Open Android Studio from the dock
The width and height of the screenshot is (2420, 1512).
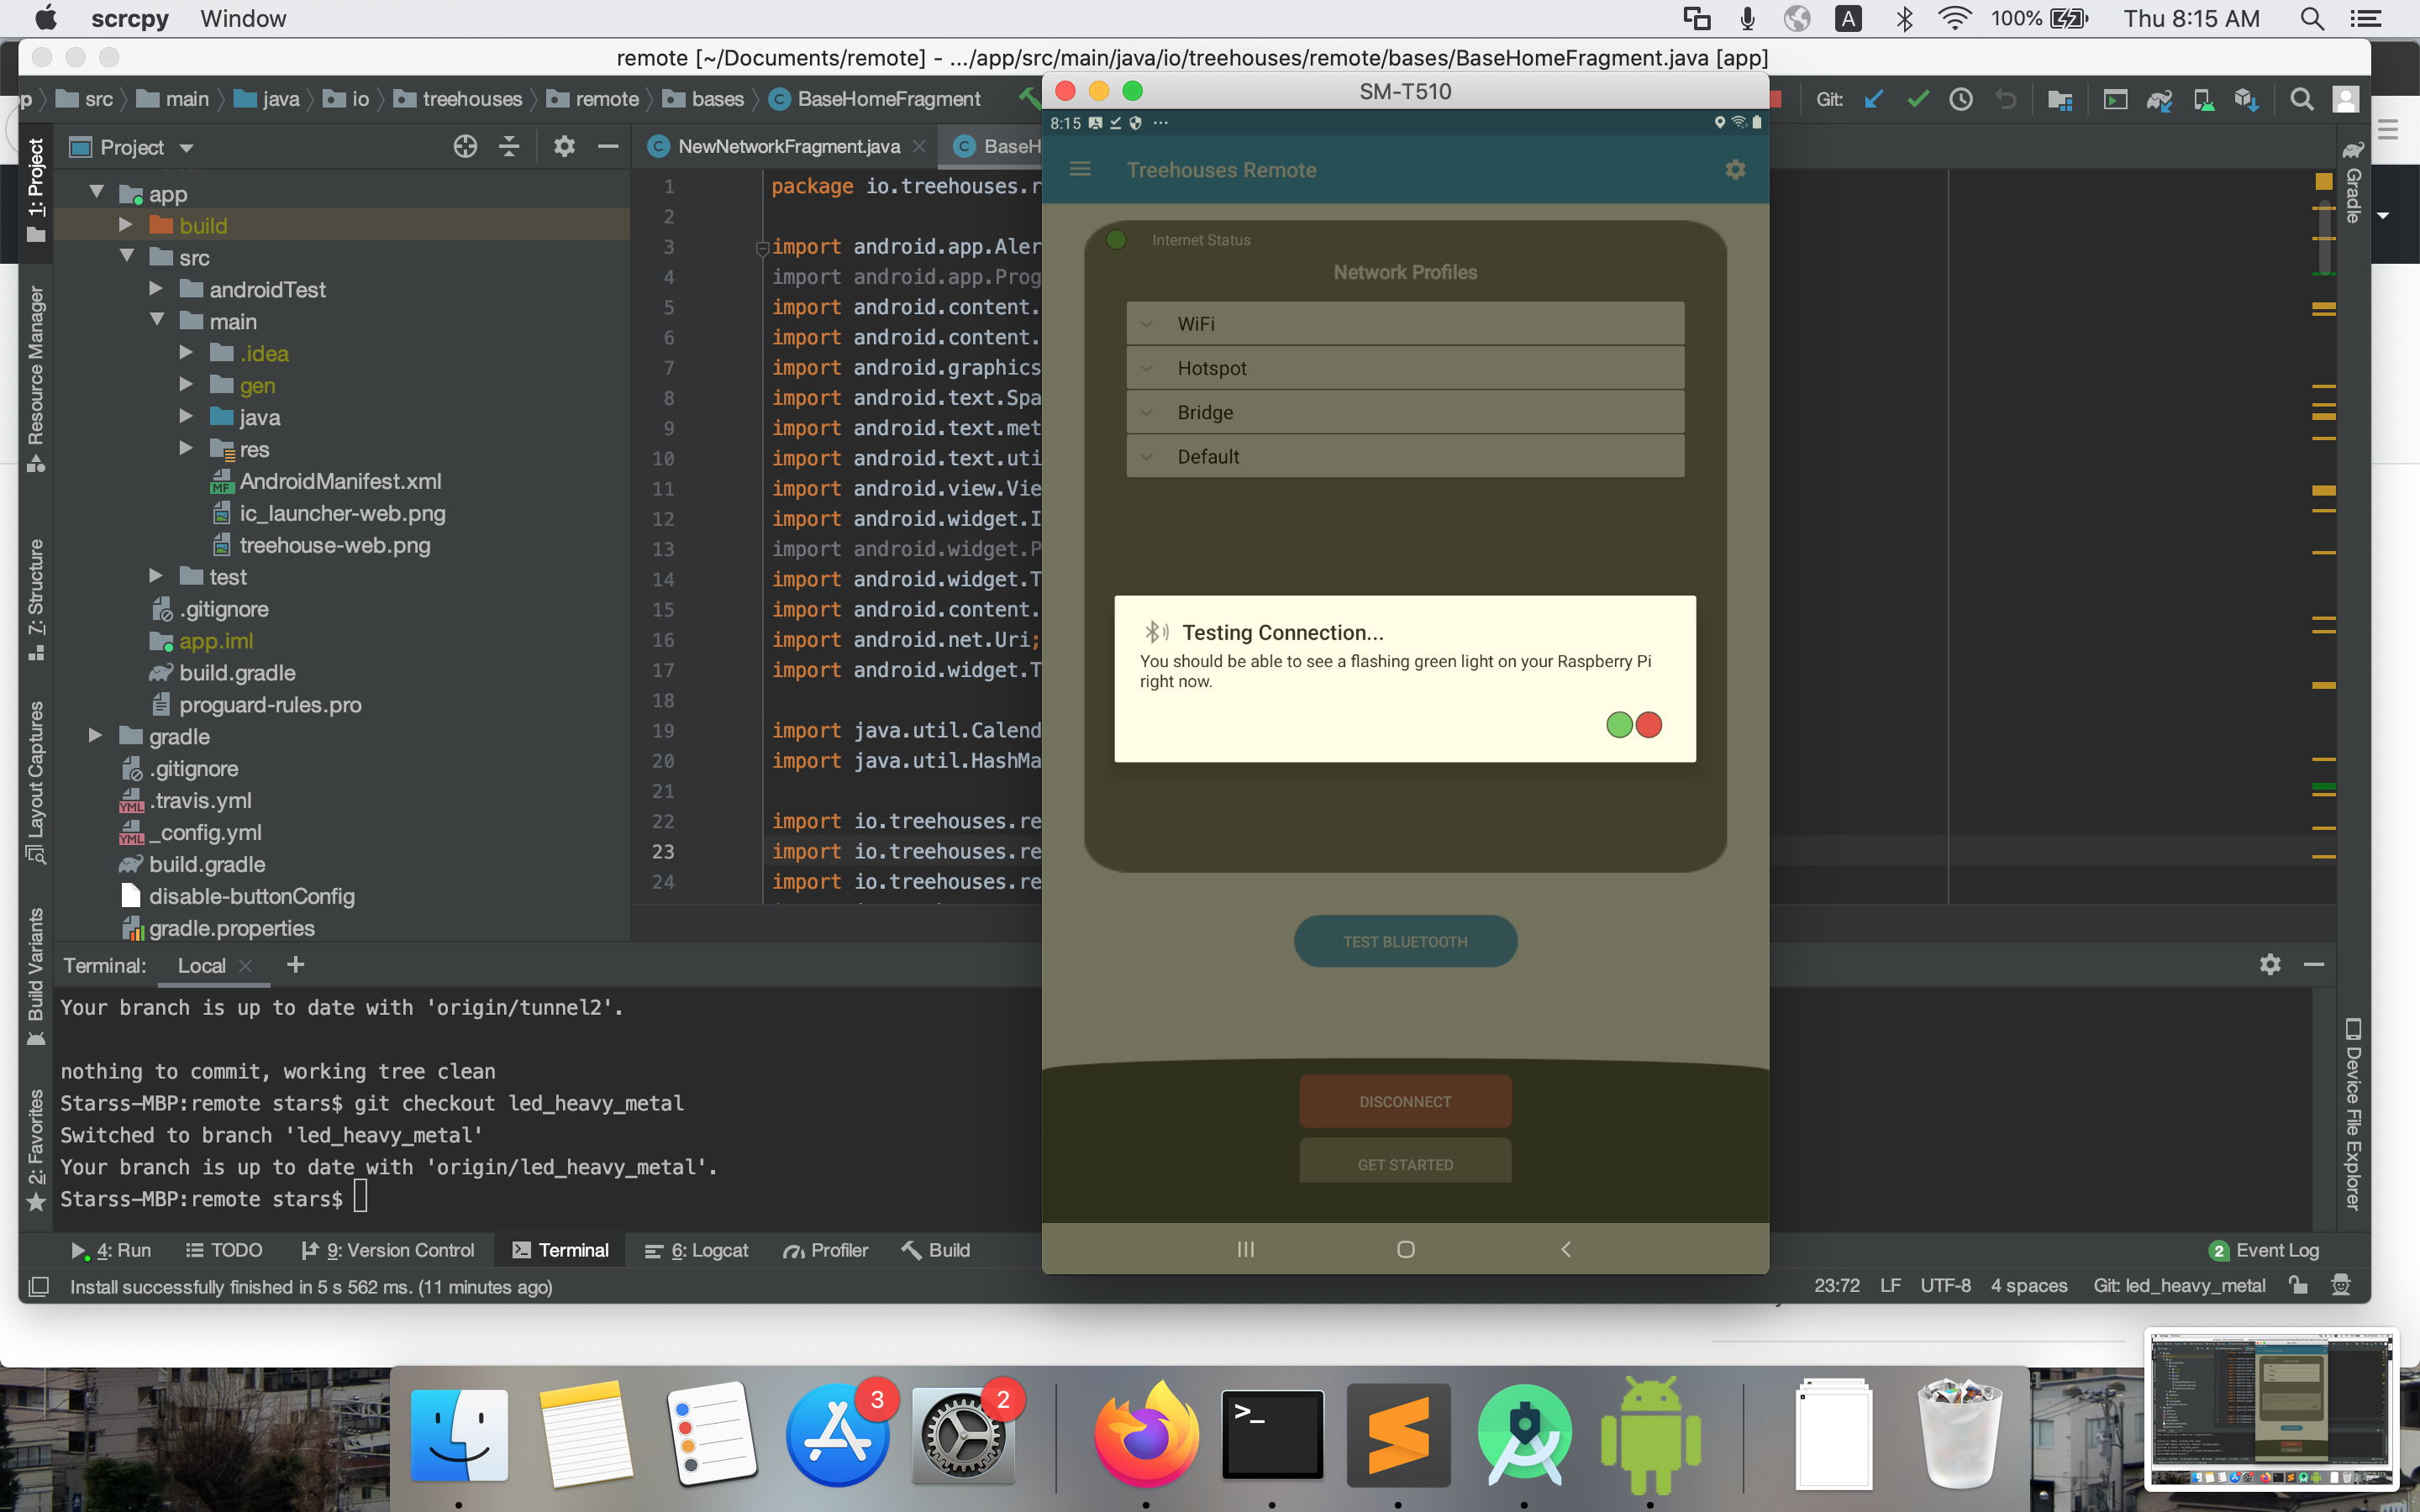[x=1523, y=1434]
